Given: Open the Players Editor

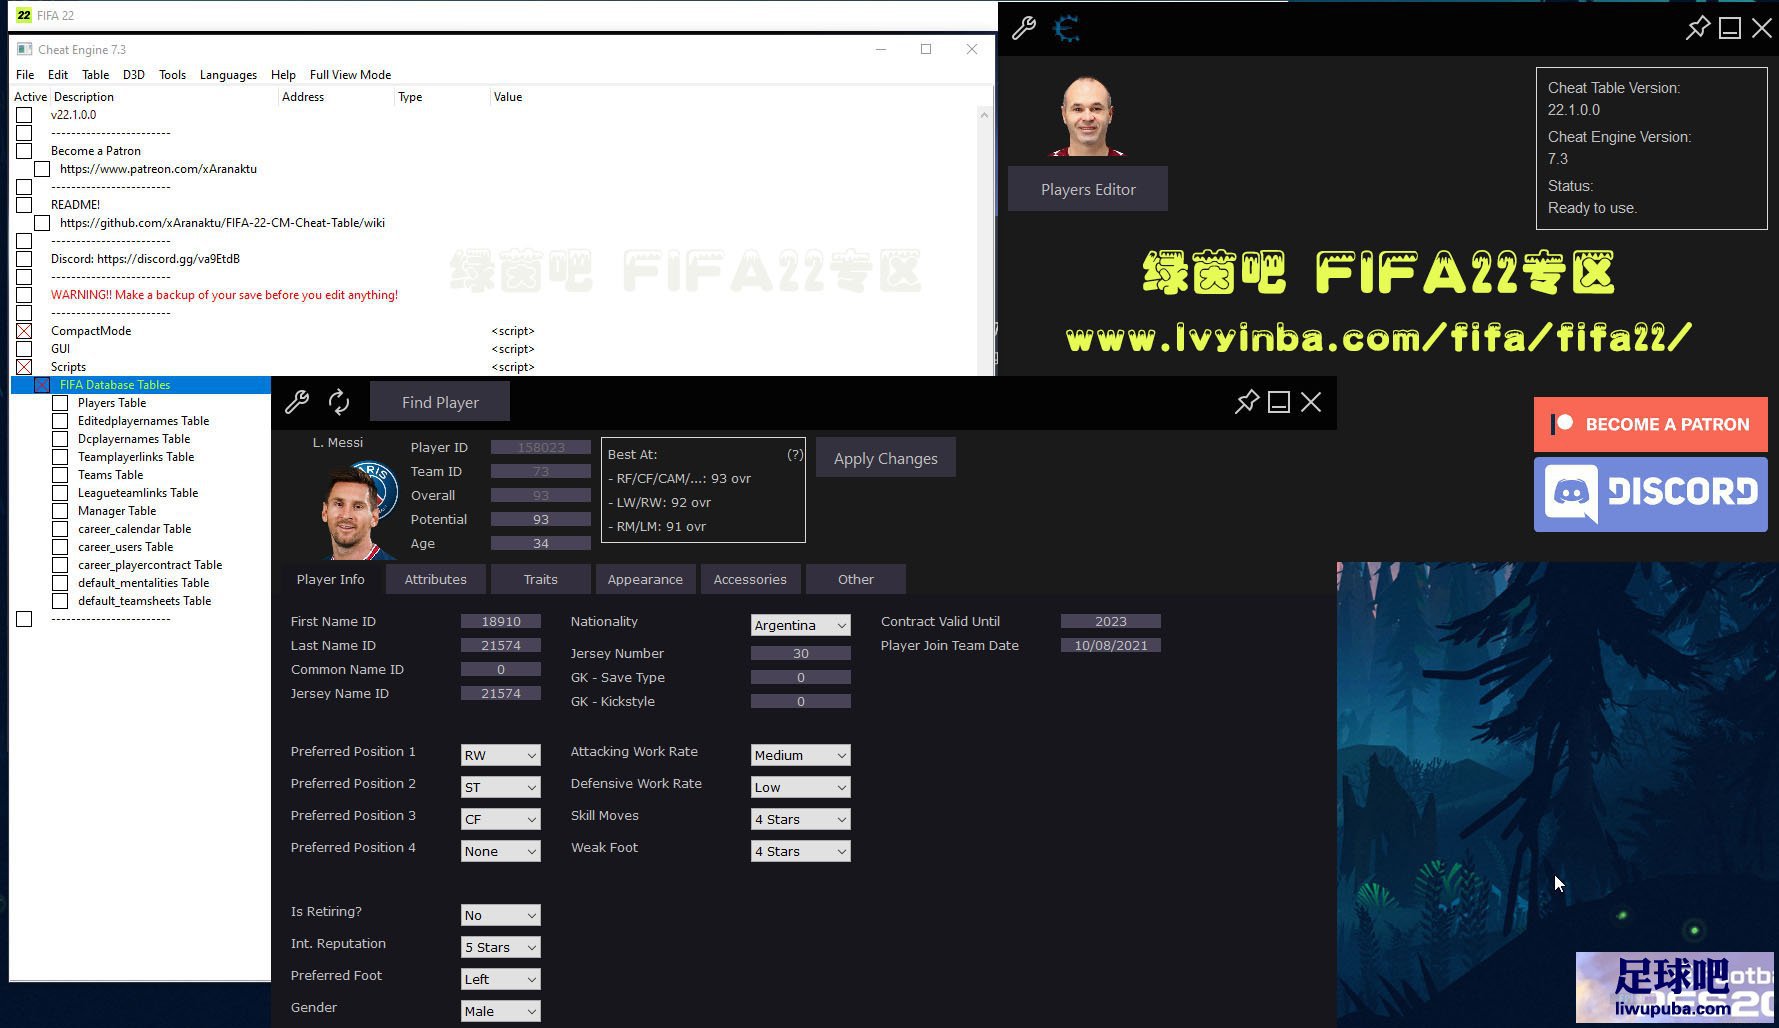Looking at the screenshot, I should (x=1088, y=189).
